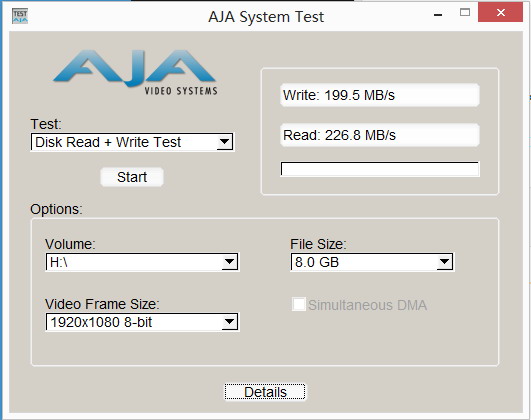
Task: Expand the Video Frame Size dropdown arrow
Action: pos(229,322)
